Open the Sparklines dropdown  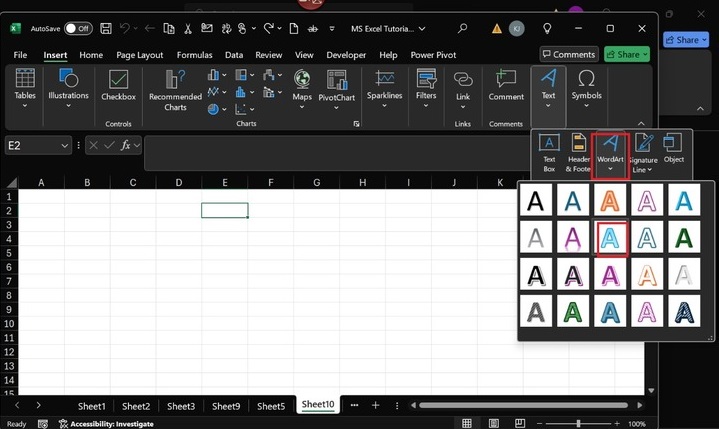(384, 107)
